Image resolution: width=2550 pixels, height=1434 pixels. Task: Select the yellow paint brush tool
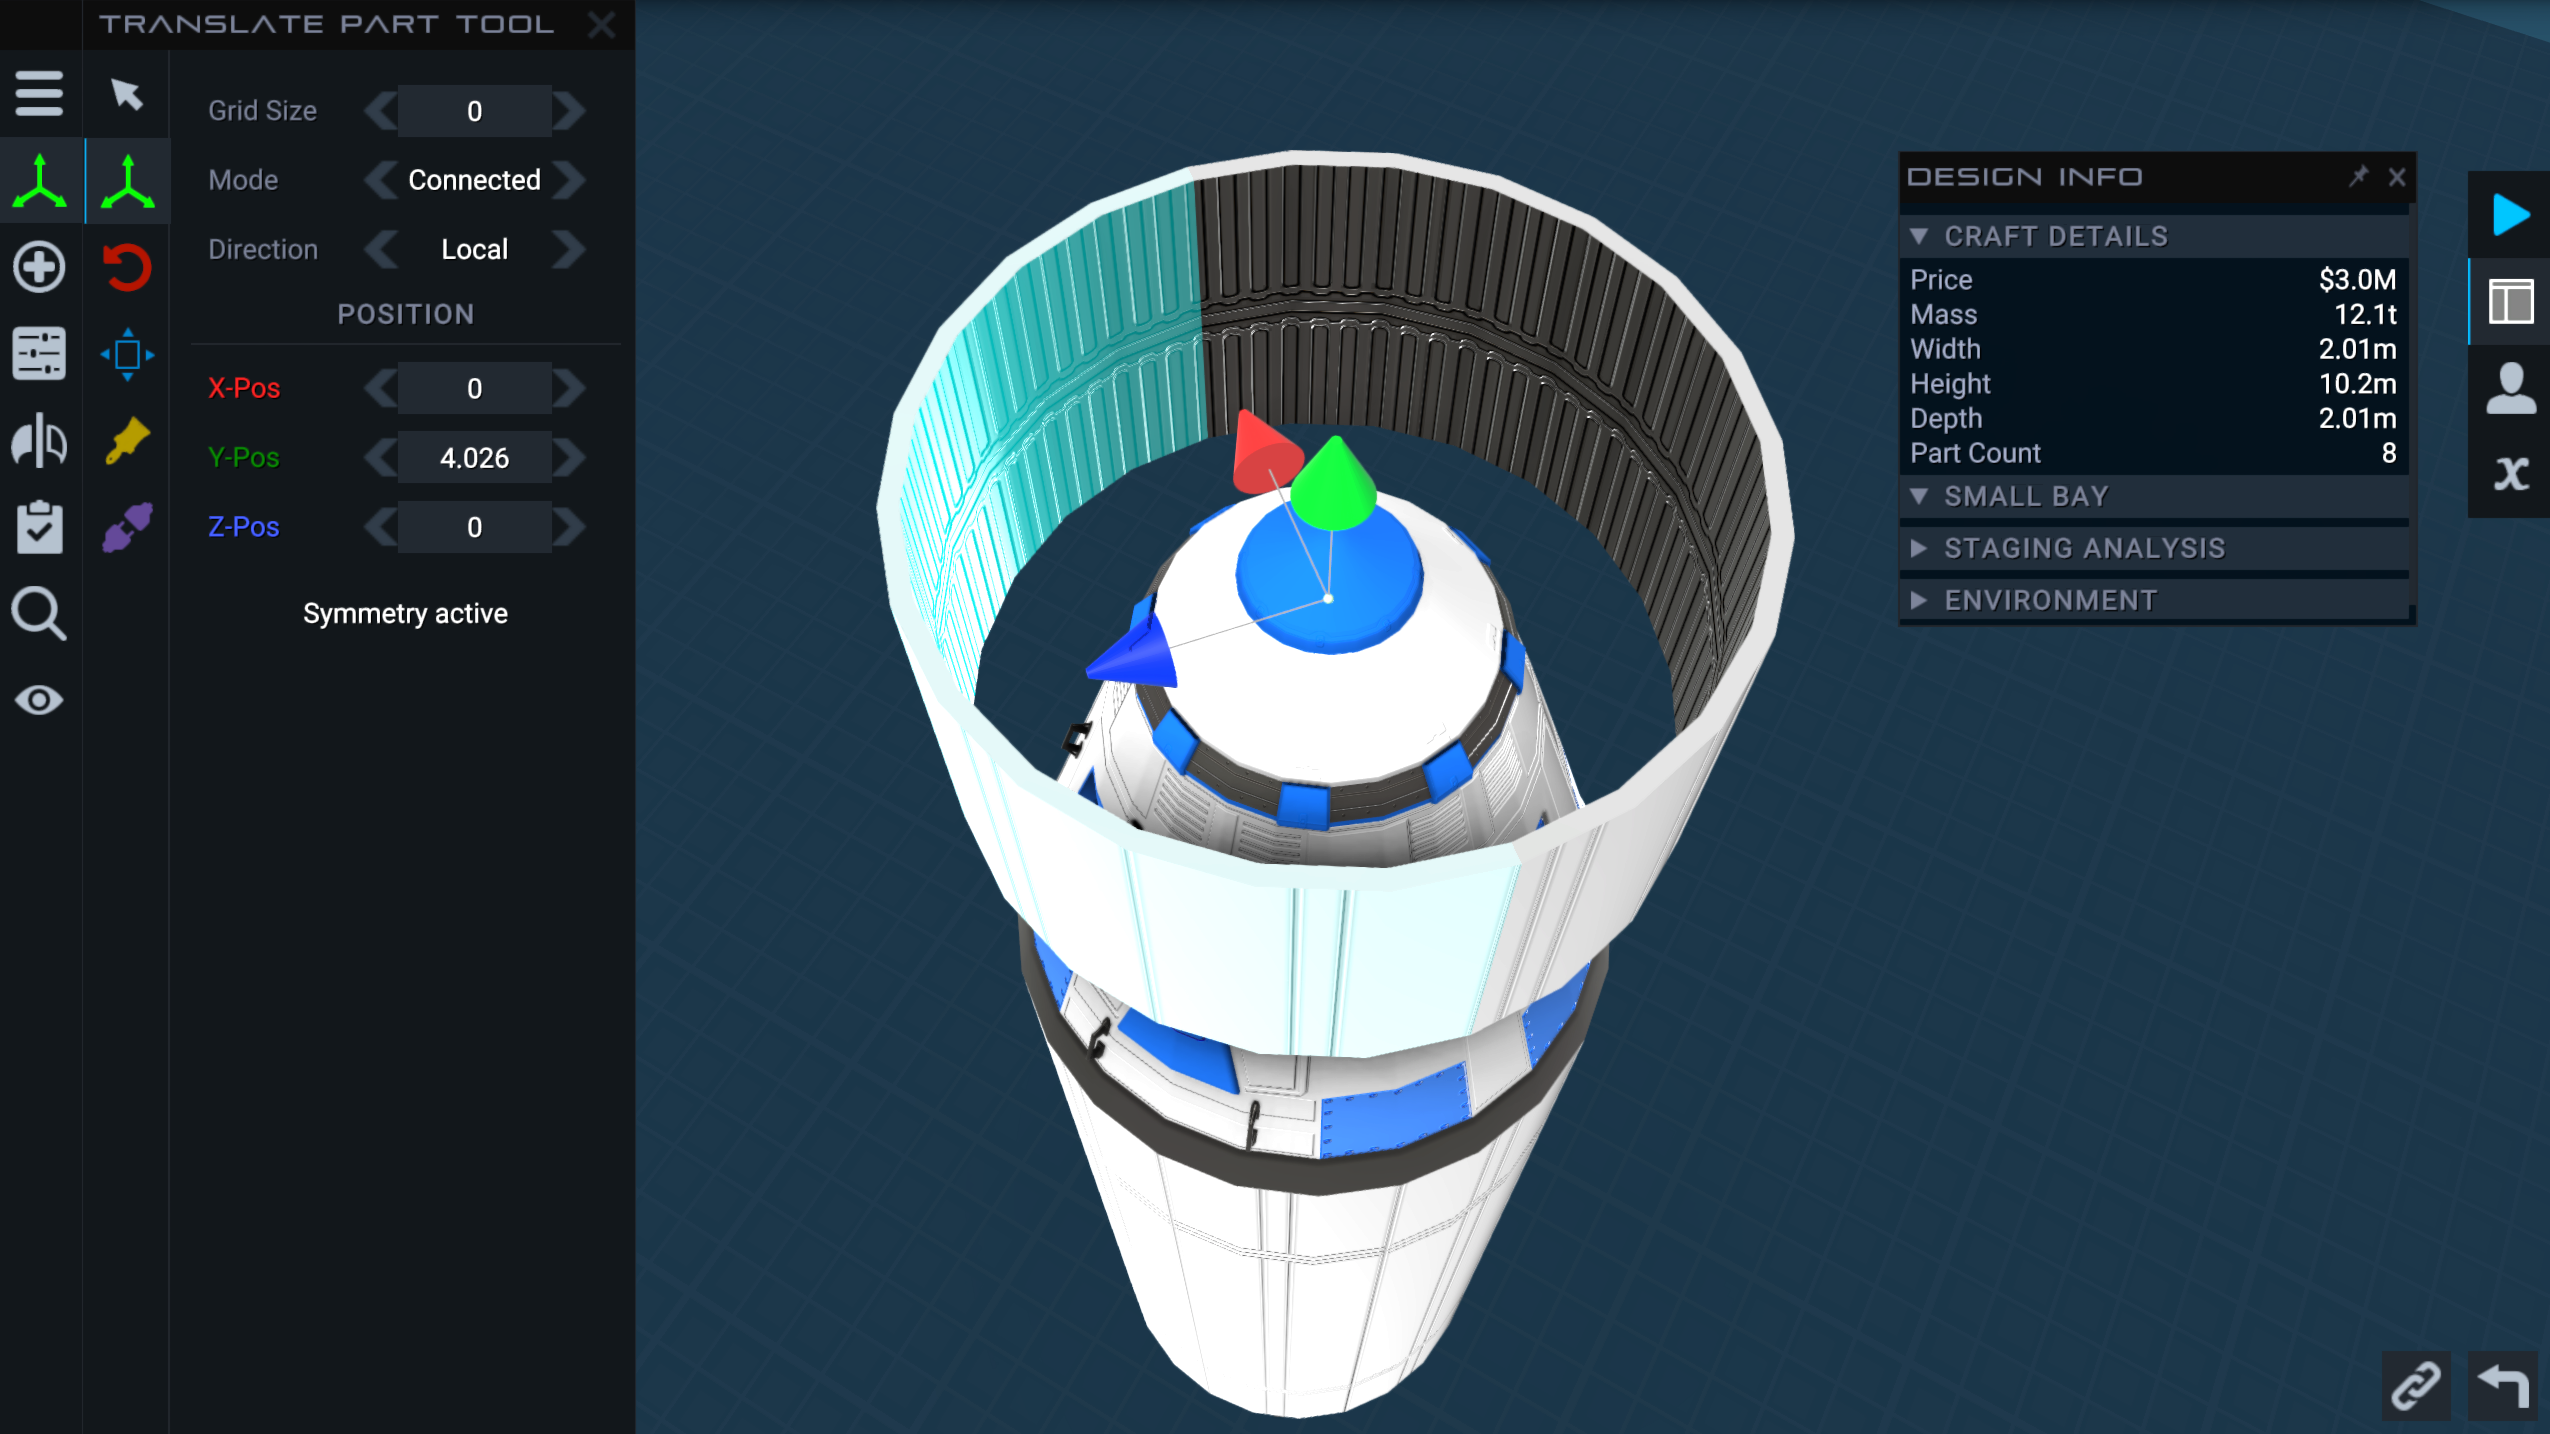pos(127,441)
